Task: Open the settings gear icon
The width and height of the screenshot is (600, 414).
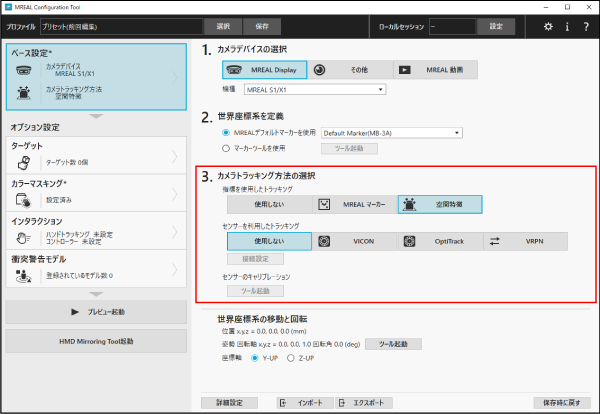Action: pyautogui.click(x=548, y=27)
